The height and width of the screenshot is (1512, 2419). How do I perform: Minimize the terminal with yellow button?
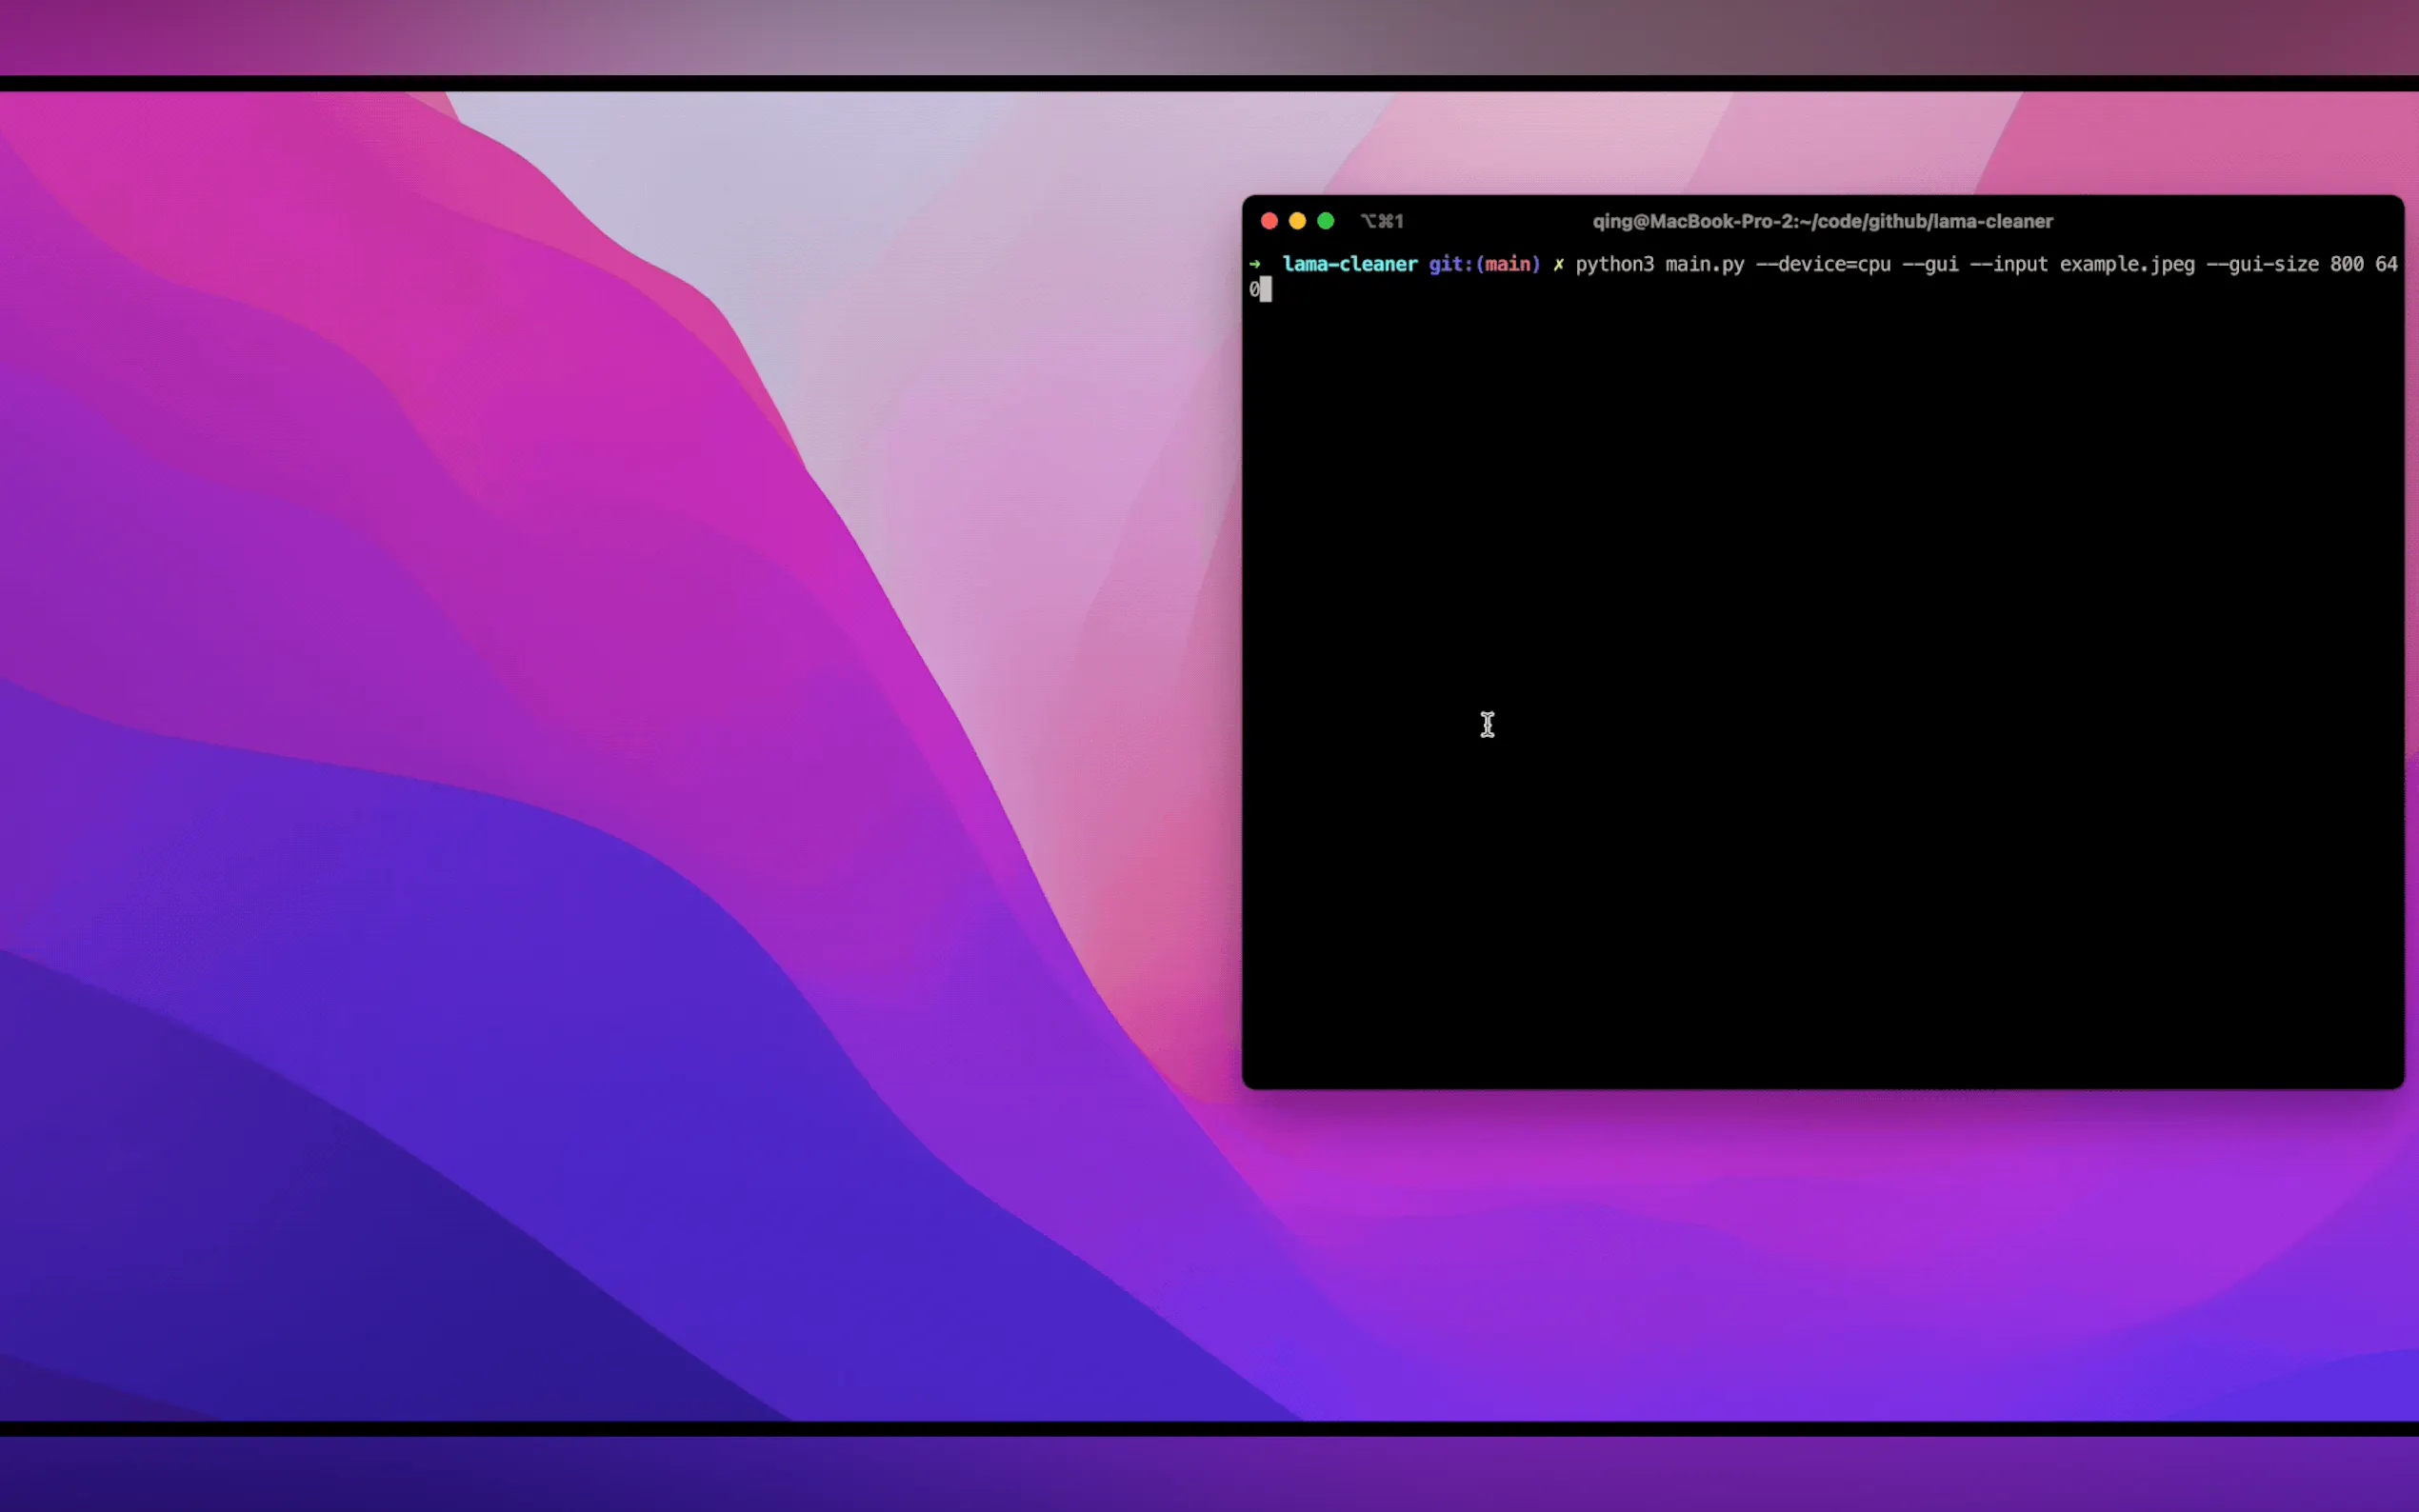point(1297,221)
